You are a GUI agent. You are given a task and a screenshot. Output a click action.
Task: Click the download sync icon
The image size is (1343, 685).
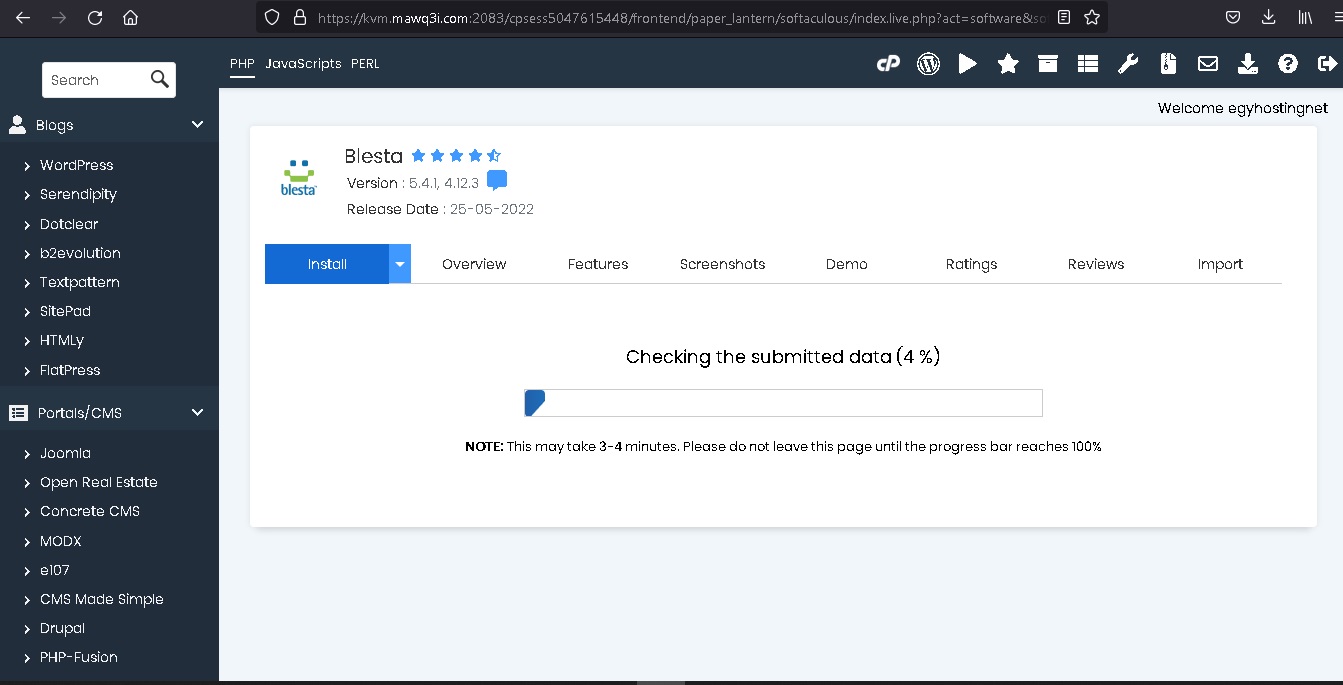click(1248, 64)
